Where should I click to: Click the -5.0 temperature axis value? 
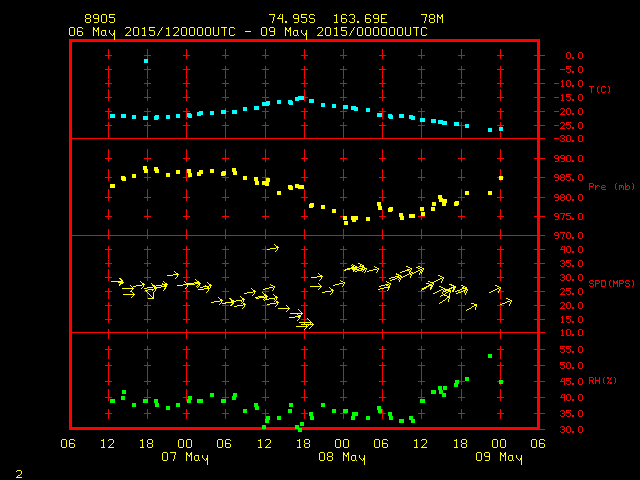571,70
